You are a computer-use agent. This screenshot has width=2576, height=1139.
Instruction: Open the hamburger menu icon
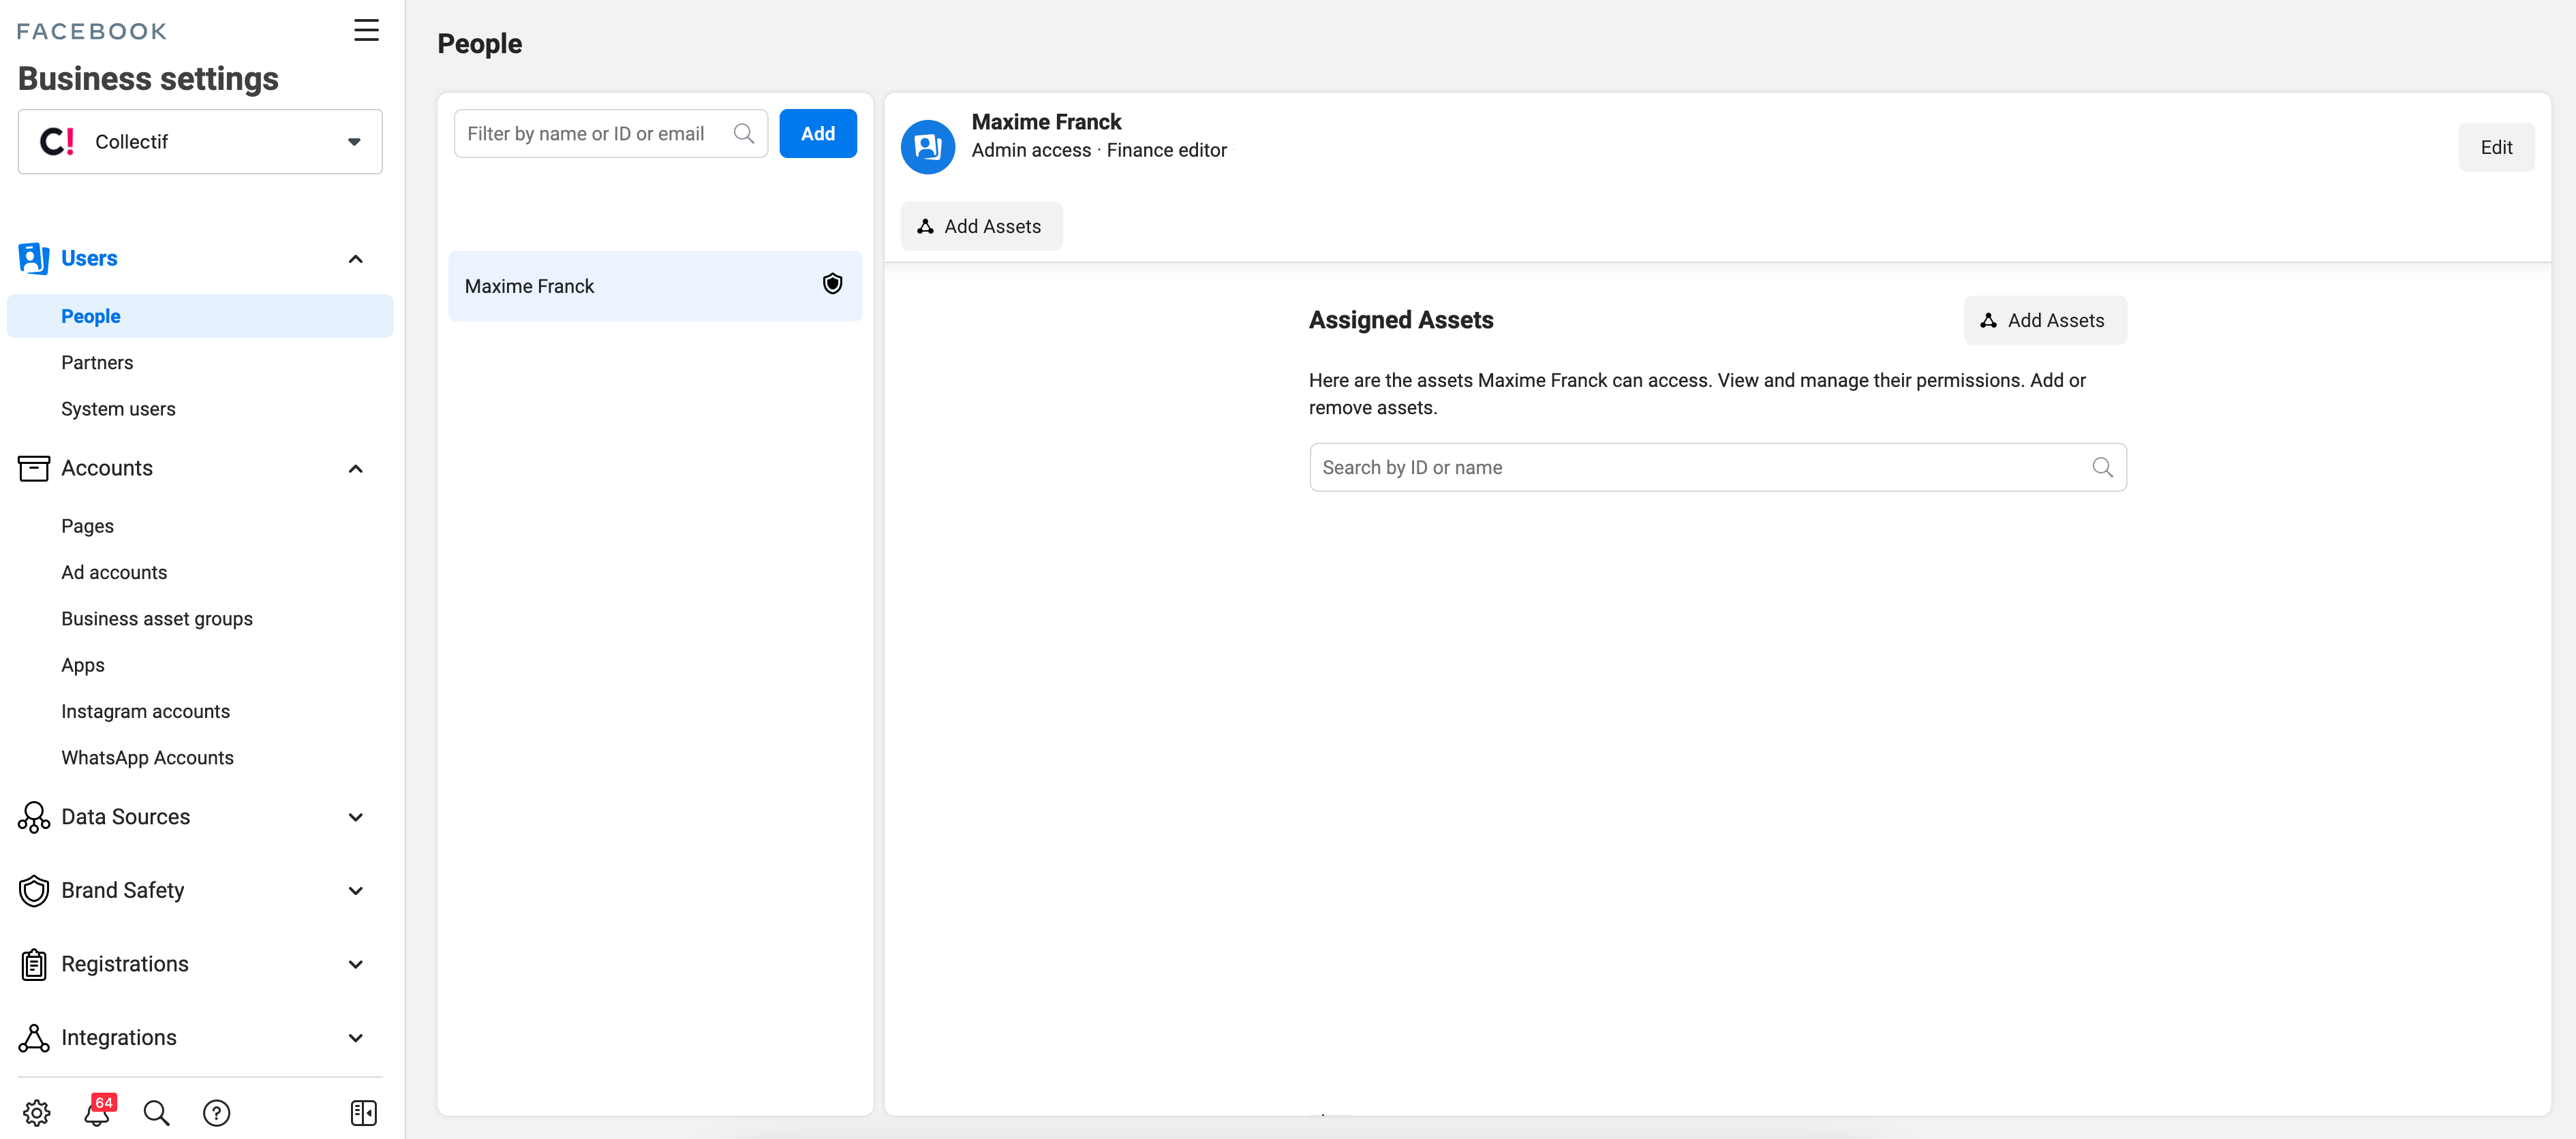pos(366,30)
